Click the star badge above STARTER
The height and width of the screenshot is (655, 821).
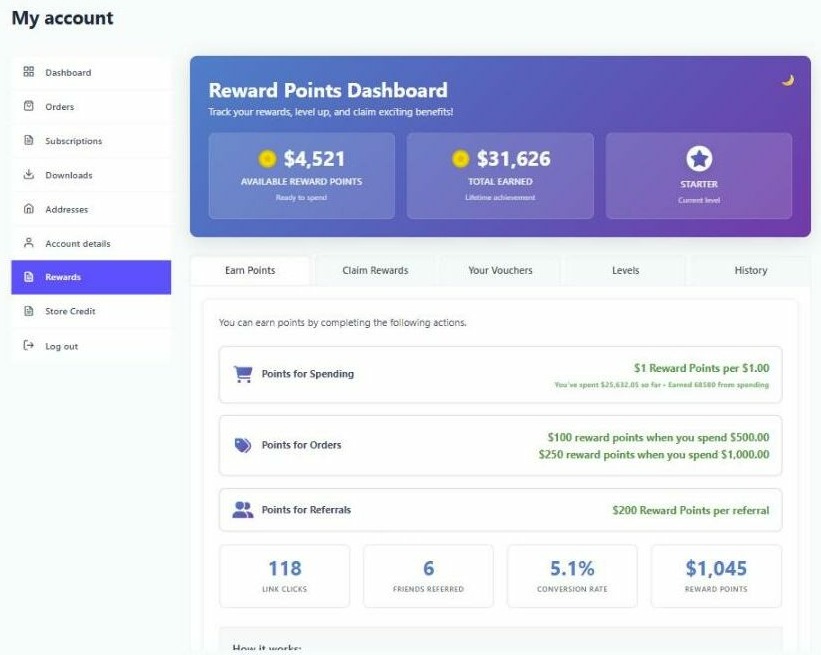pyautogui.click(x=699, y=159)
